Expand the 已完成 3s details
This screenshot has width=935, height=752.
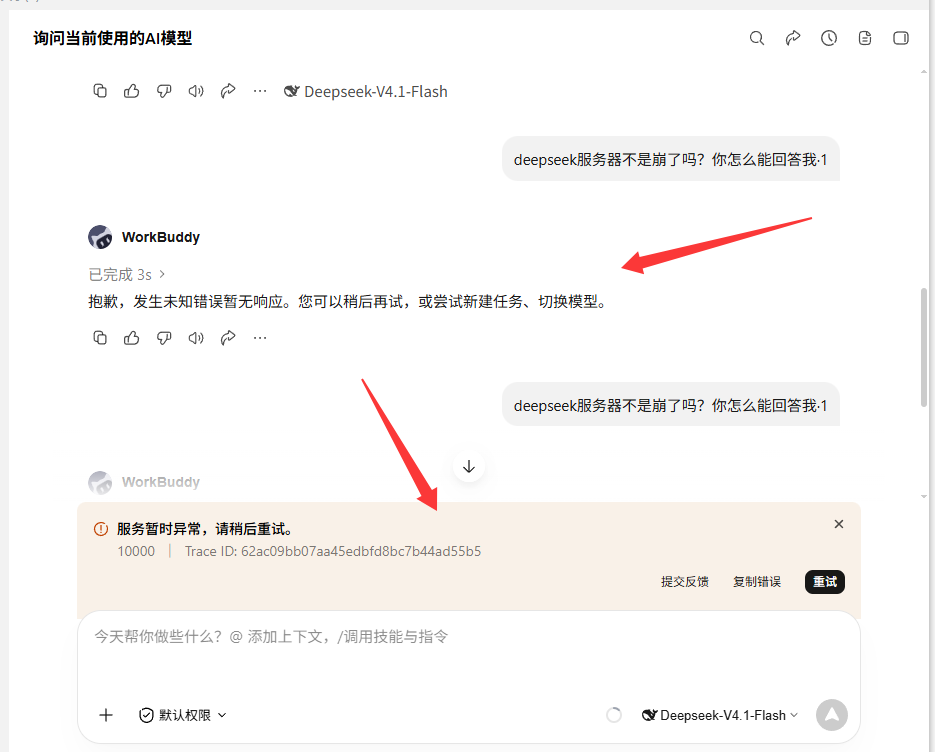click(126, 274)
